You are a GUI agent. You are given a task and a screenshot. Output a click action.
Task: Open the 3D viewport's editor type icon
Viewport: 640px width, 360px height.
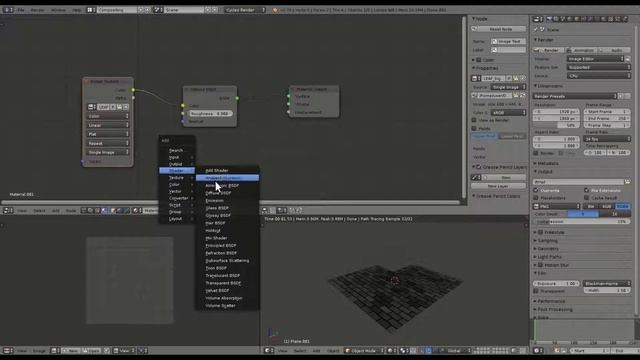coord(268,351)
